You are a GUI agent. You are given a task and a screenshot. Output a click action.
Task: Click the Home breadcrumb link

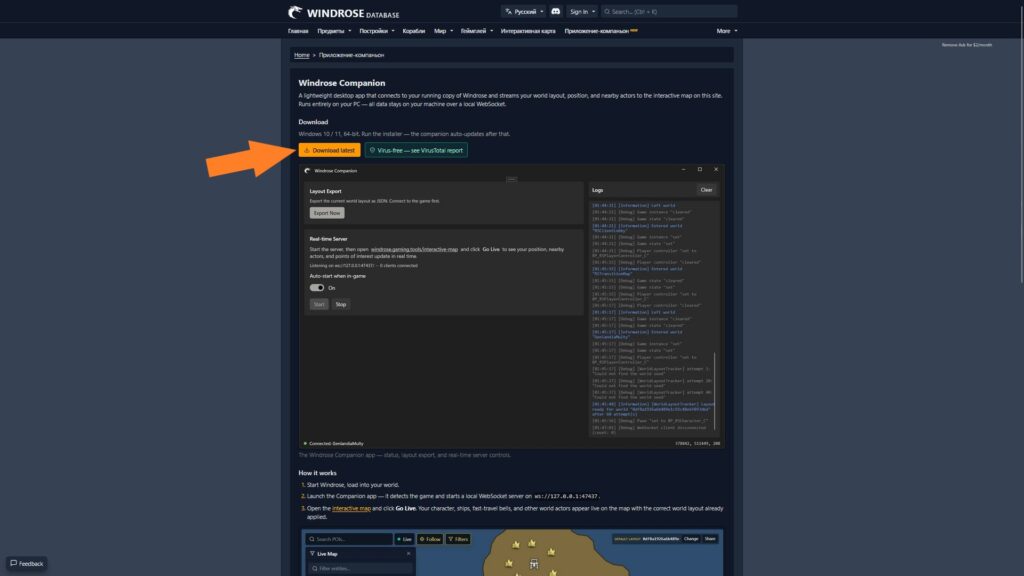[x=302, y=55]
